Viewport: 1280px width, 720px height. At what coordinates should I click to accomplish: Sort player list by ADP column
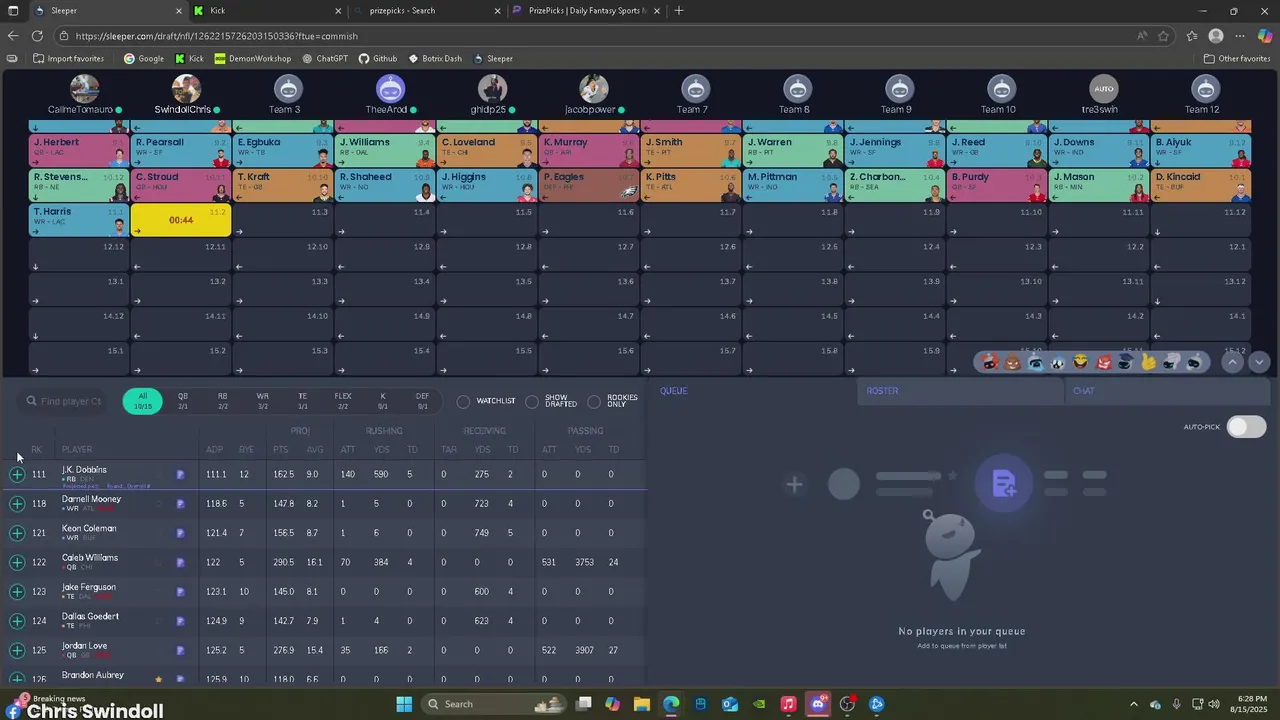point(214,450)
